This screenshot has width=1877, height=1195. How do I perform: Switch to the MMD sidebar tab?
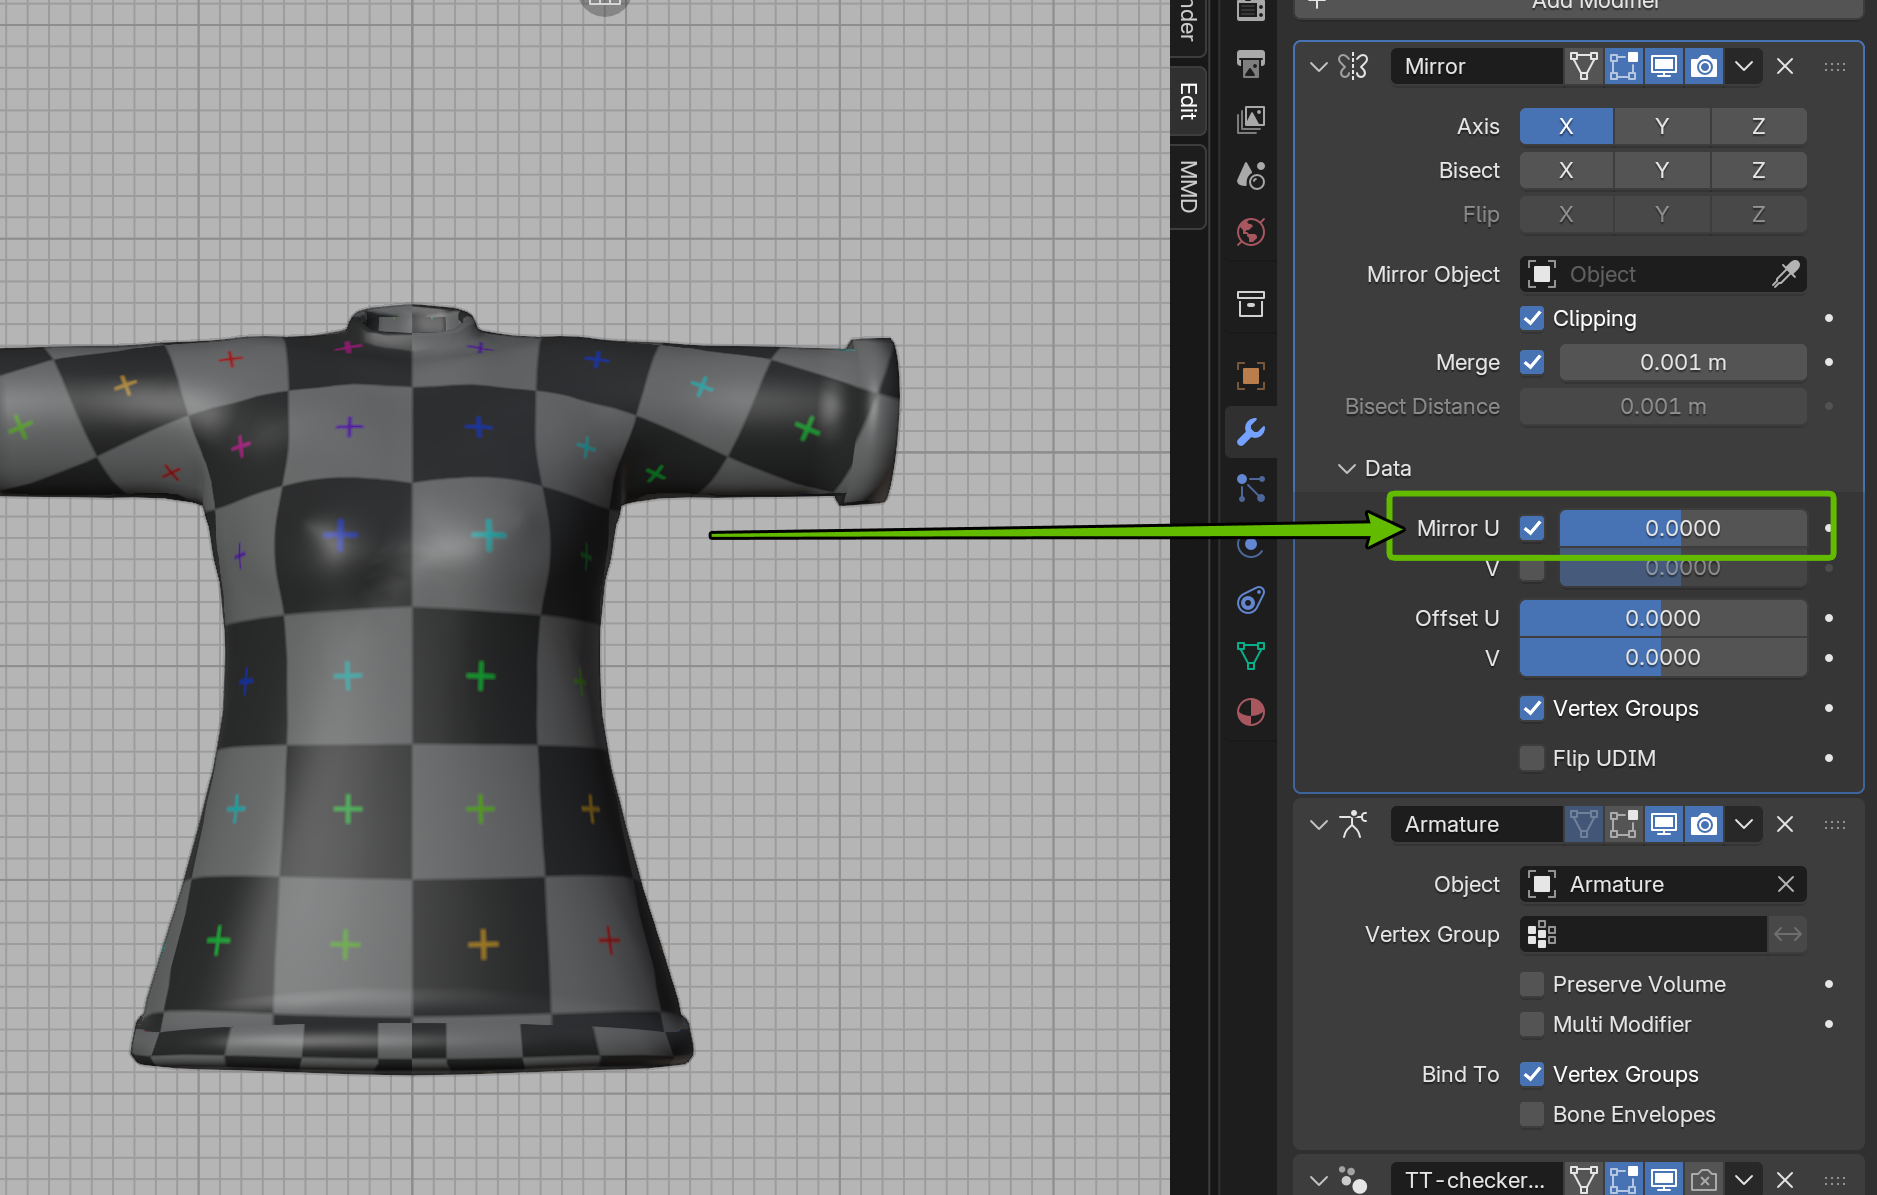1188,187
